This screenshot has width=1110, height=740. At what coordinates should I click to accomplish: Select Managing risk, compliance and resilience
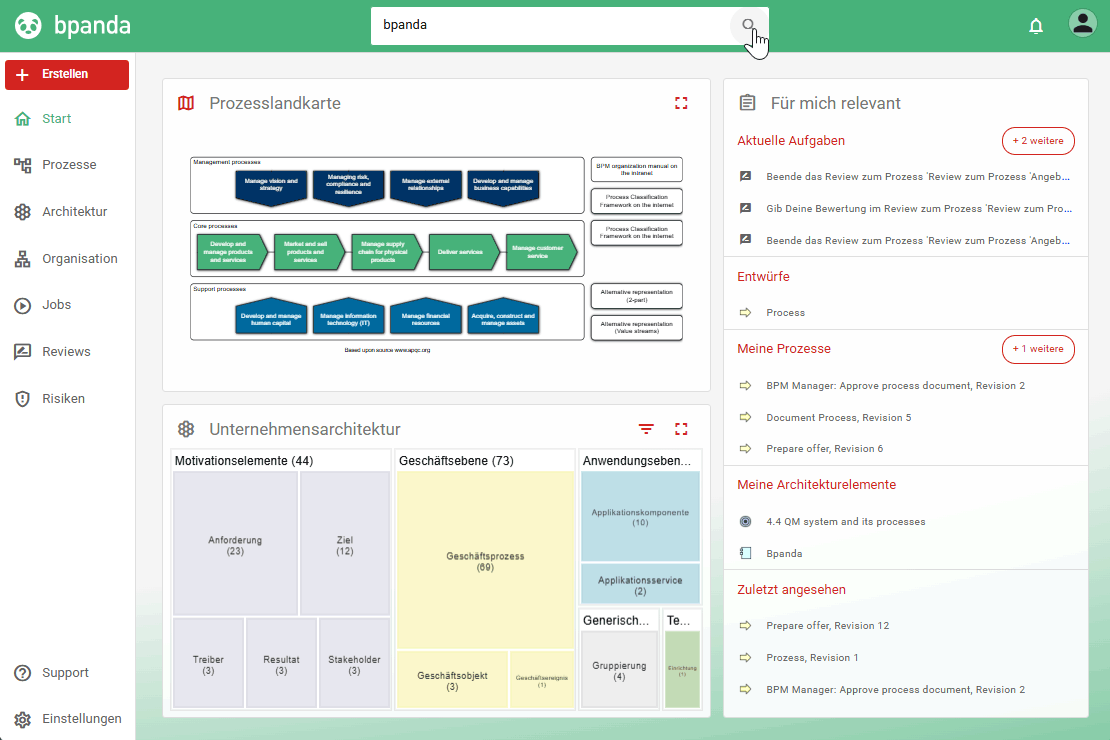(348, 186)
